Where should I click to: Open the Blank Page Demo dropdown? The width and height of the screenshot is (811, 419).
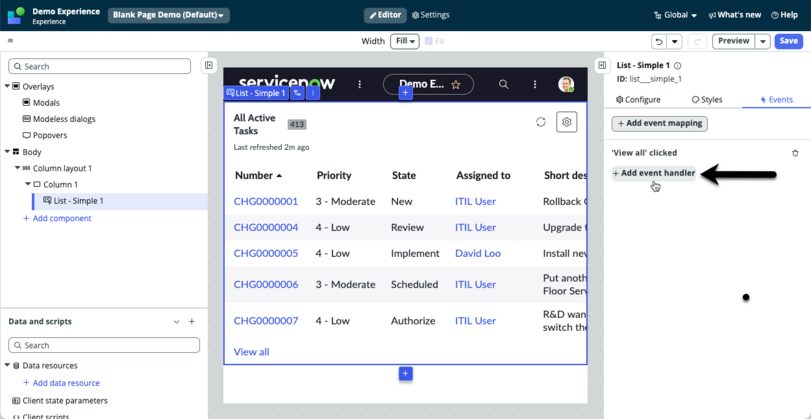point(169,16)
